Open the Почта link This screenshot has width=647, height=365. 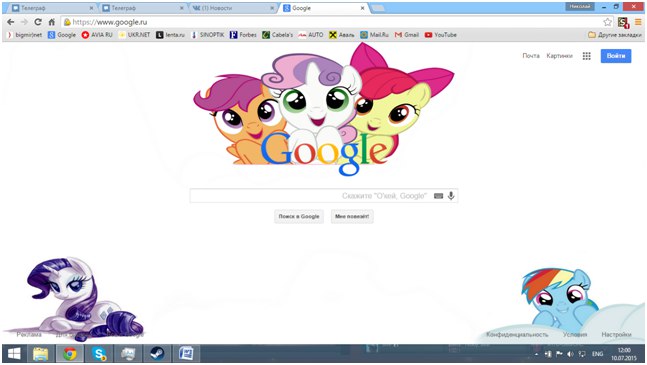click(531, 56)
